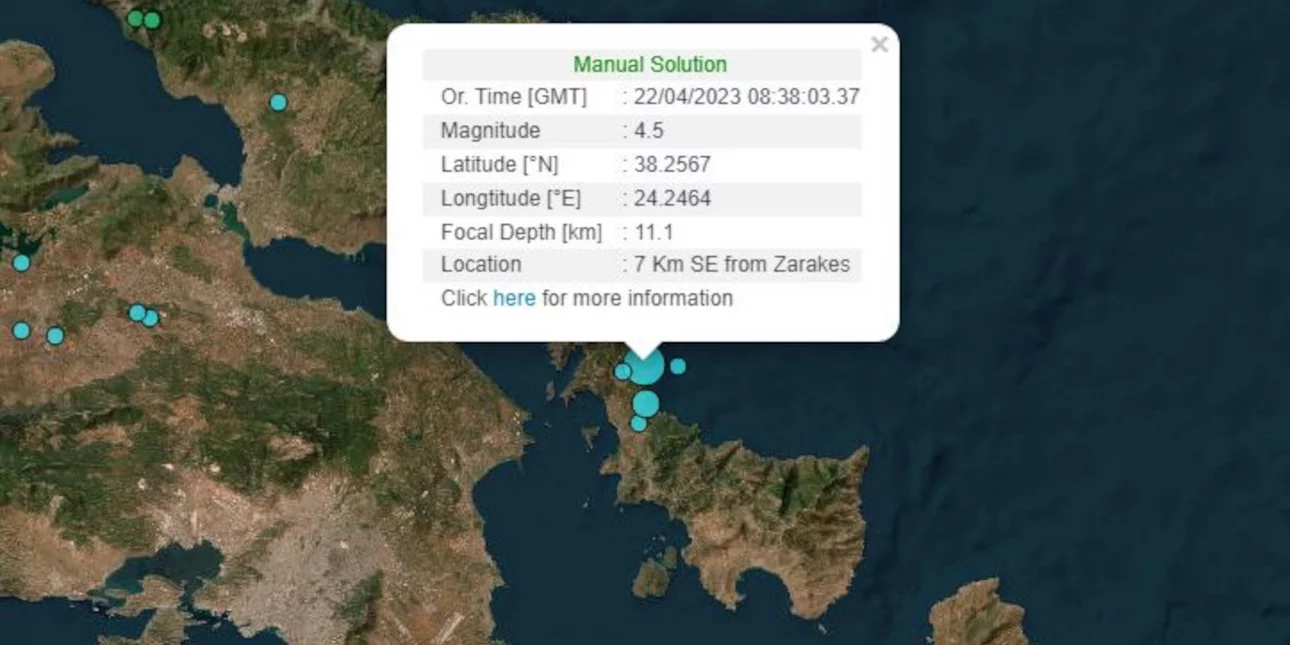Select the right green earthquake marker of the pair
Screen dimensions: 1290x645
click(x=152, y=20)
